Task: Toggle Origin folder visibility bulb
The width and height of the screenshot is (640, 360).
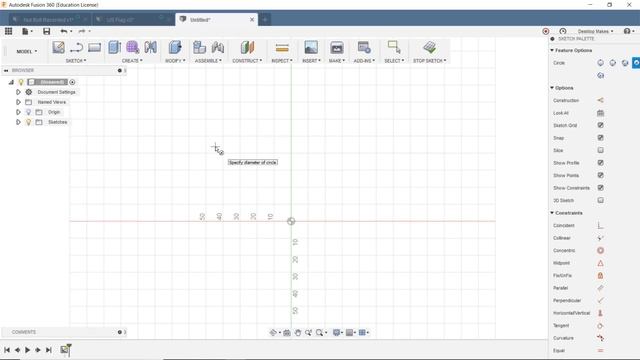Action: click(x=28, y=112)
